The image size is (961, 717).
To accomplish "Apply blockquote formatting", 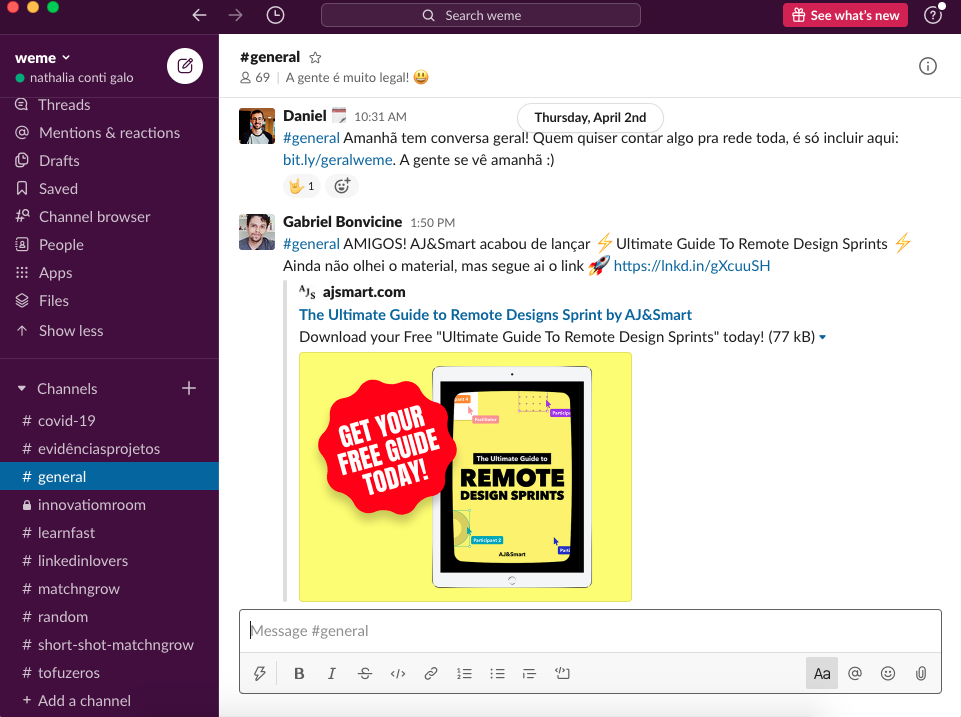I will [530, 673].
